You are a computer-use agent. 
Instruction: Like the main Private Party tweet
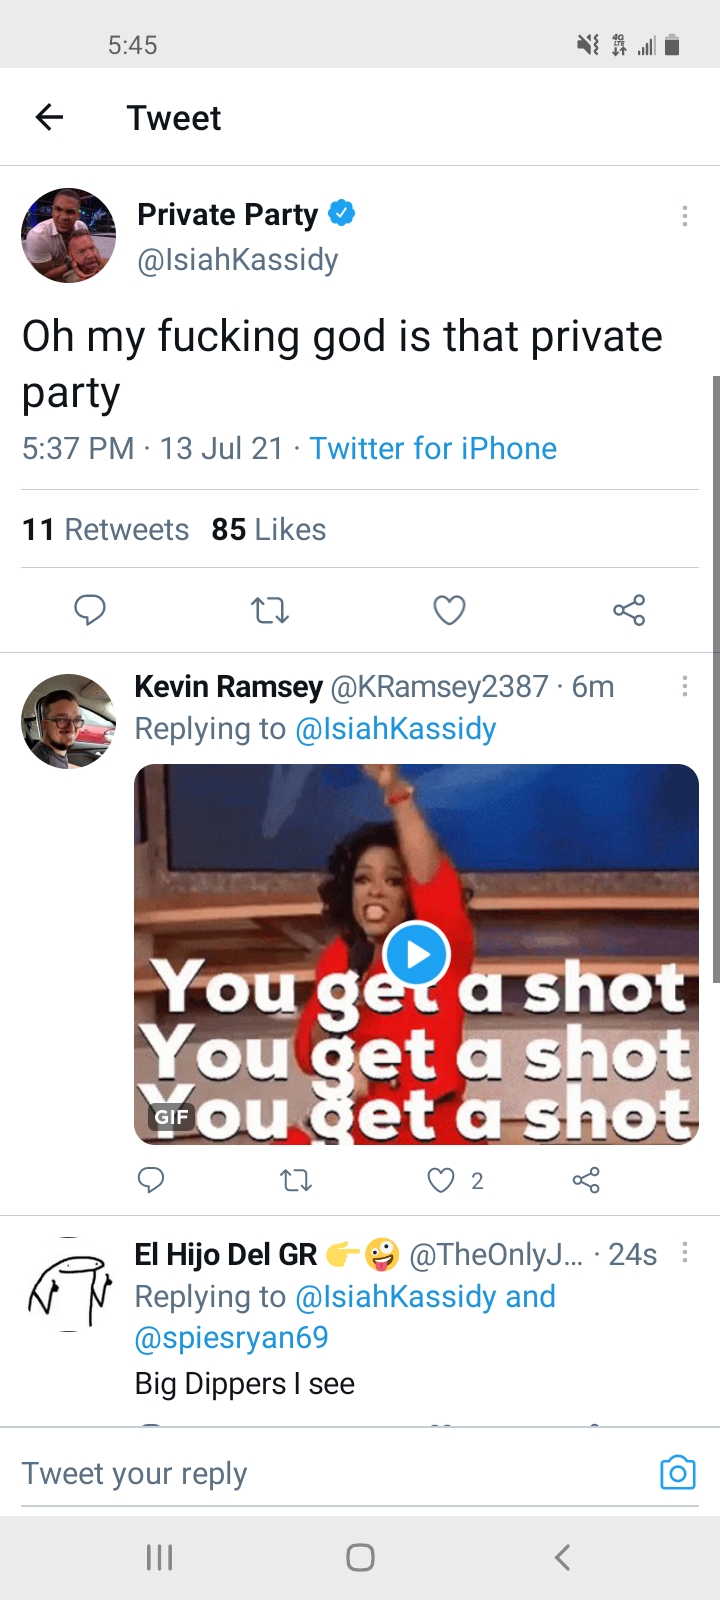click(x=449, y=609)
